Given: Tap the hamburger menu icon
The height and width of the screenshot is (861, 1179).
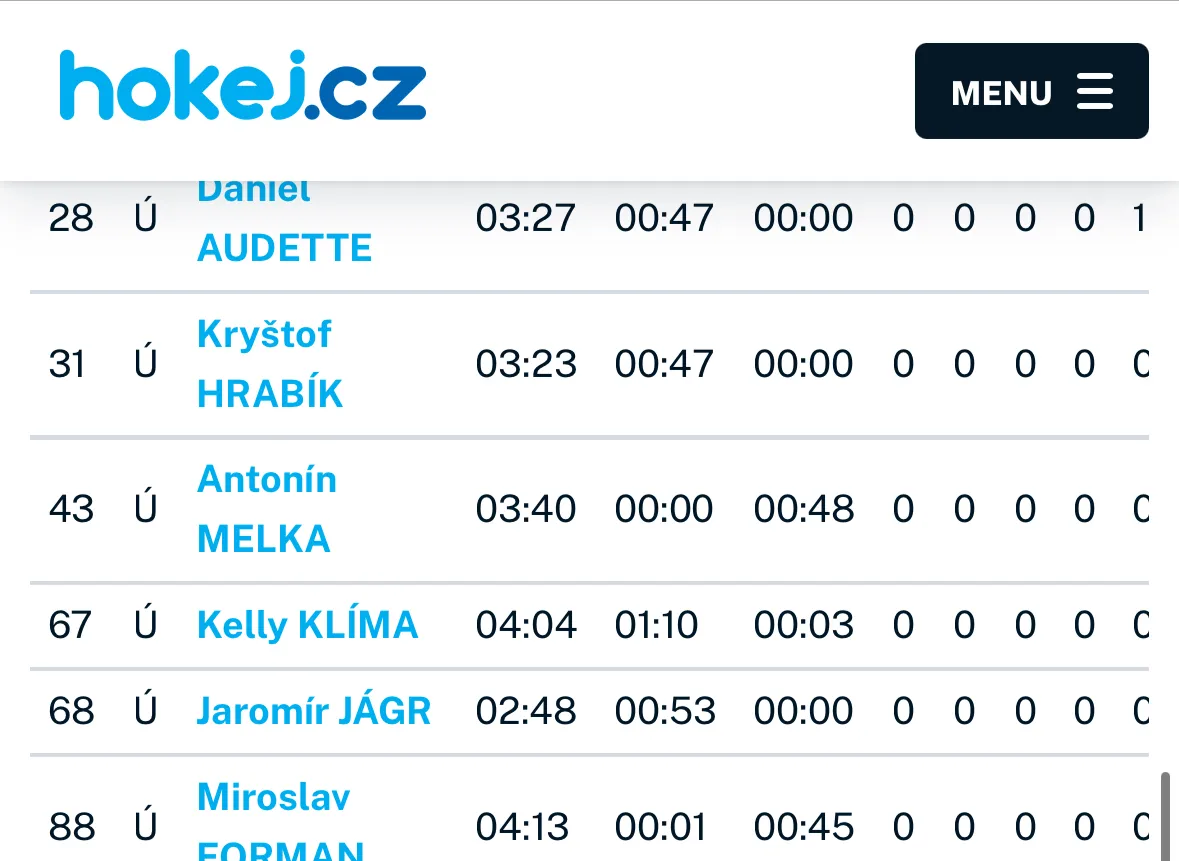Looking at the screenshot, I should click(1095, 91).
